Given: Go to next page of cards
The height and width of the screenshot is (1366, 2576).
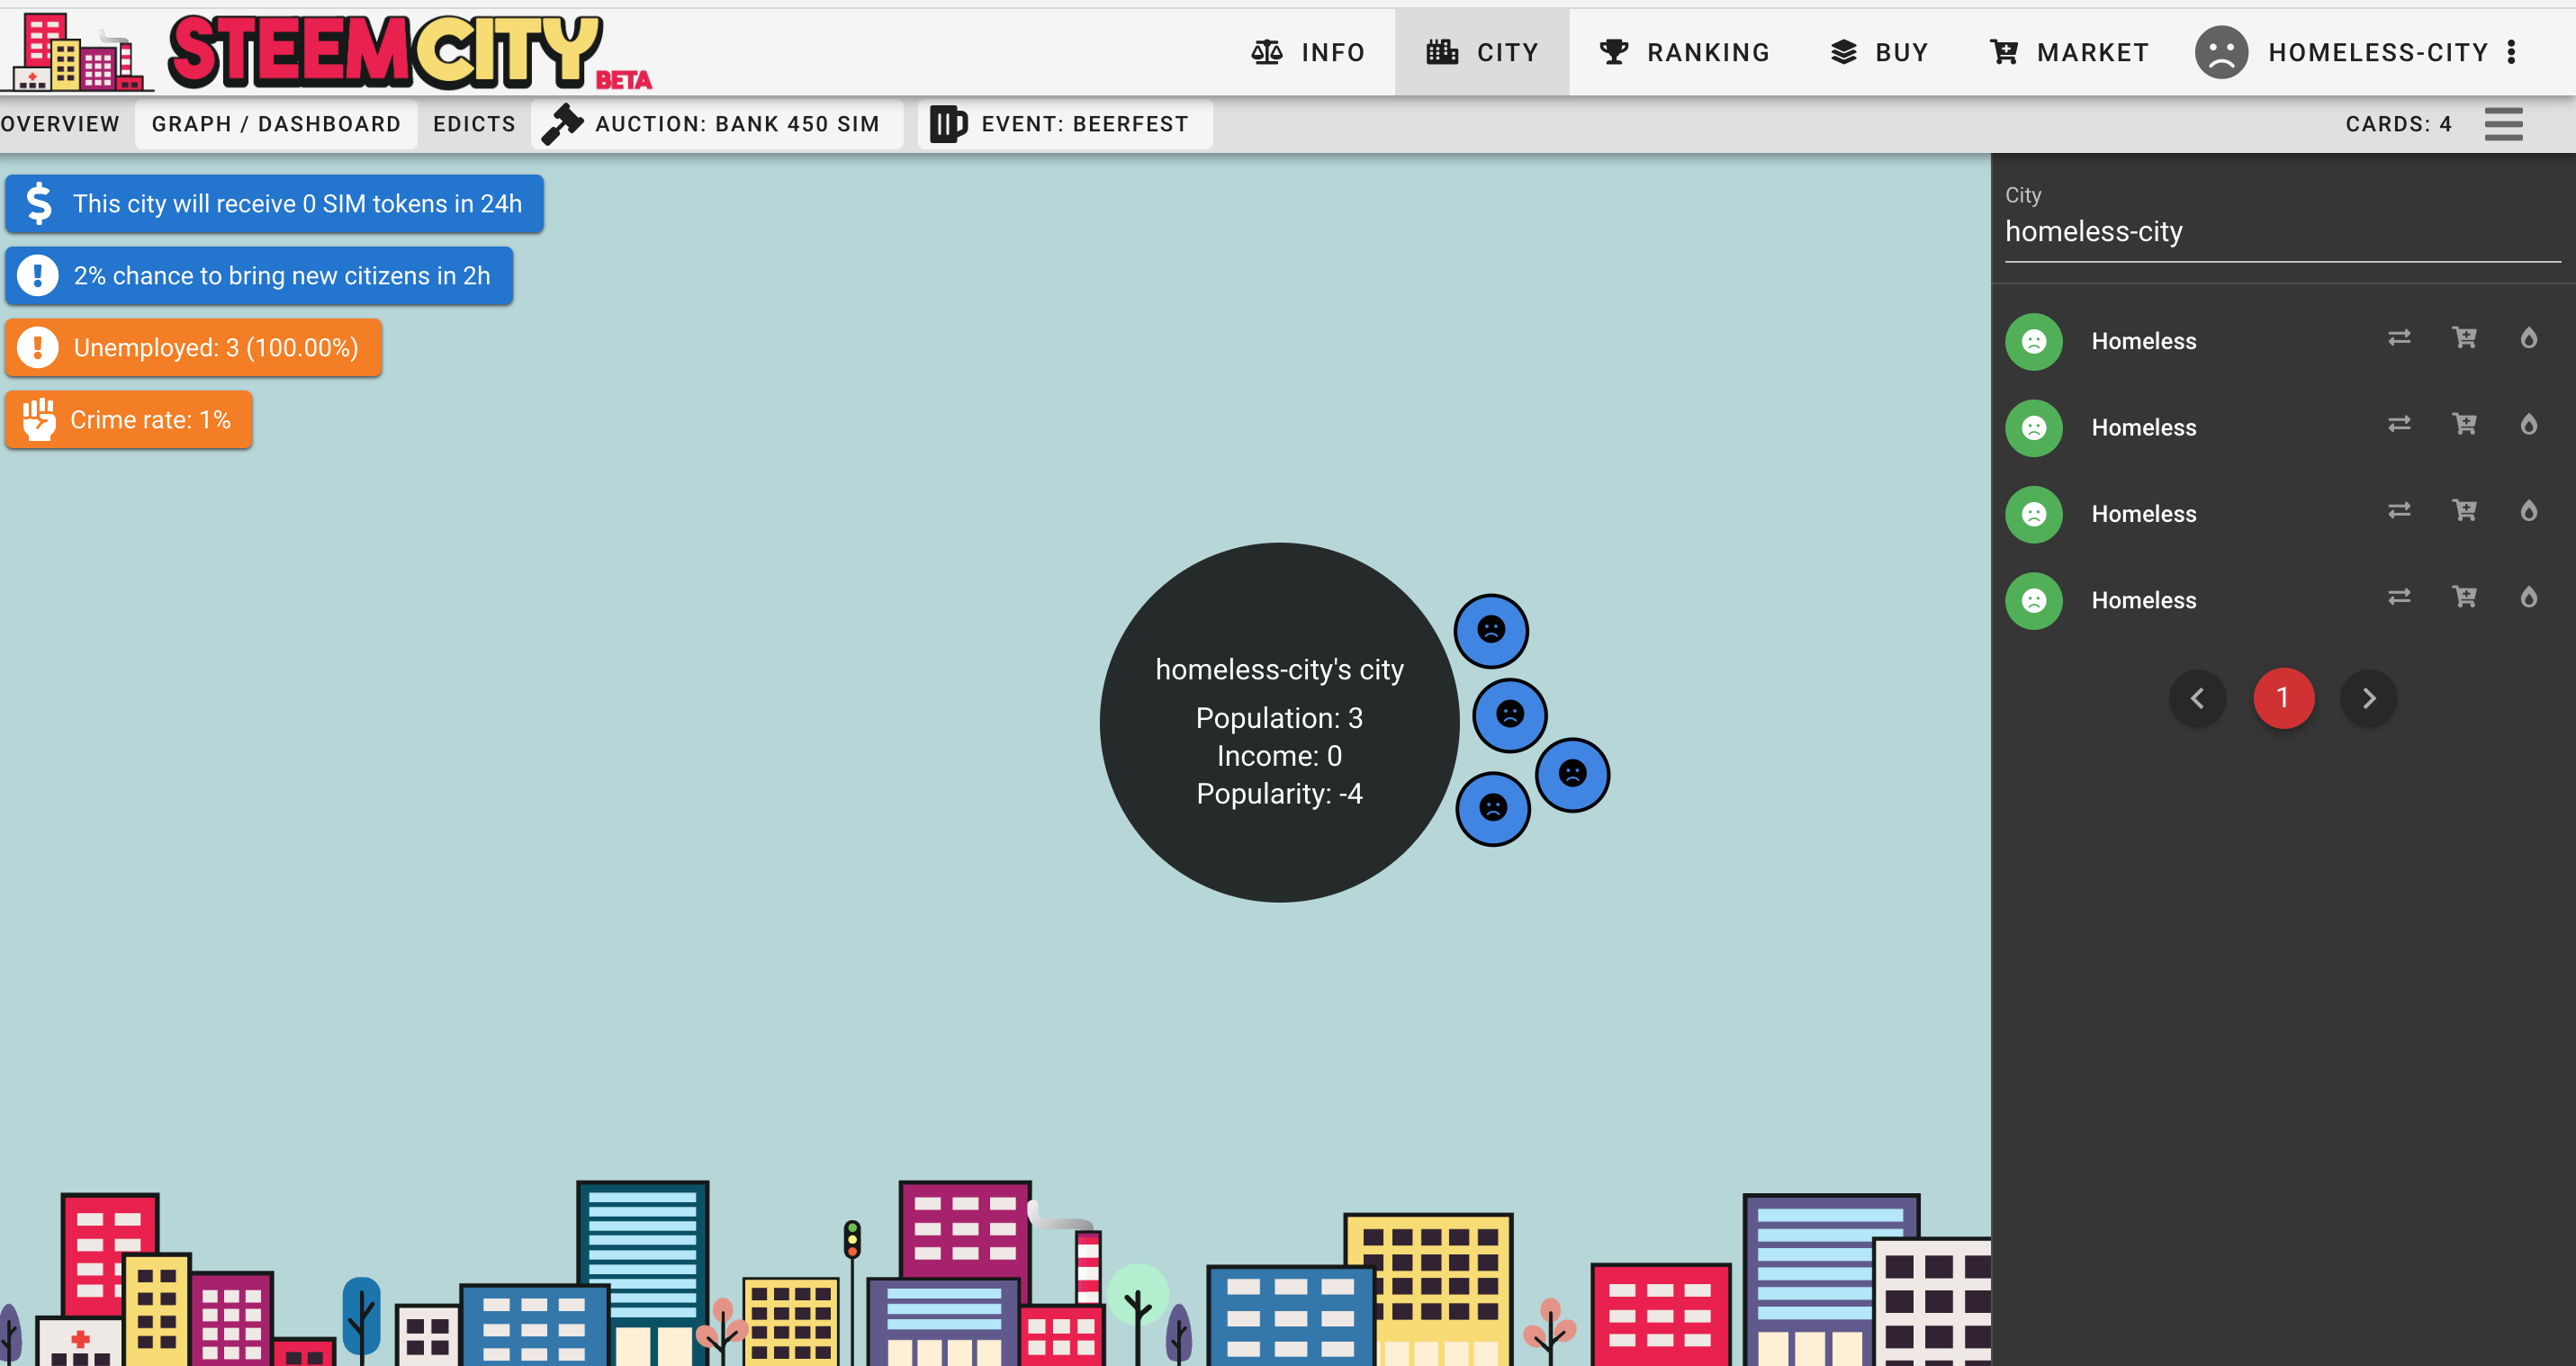Looking at the screenshot, I should pyautogui.click(x=2368, y=698).
